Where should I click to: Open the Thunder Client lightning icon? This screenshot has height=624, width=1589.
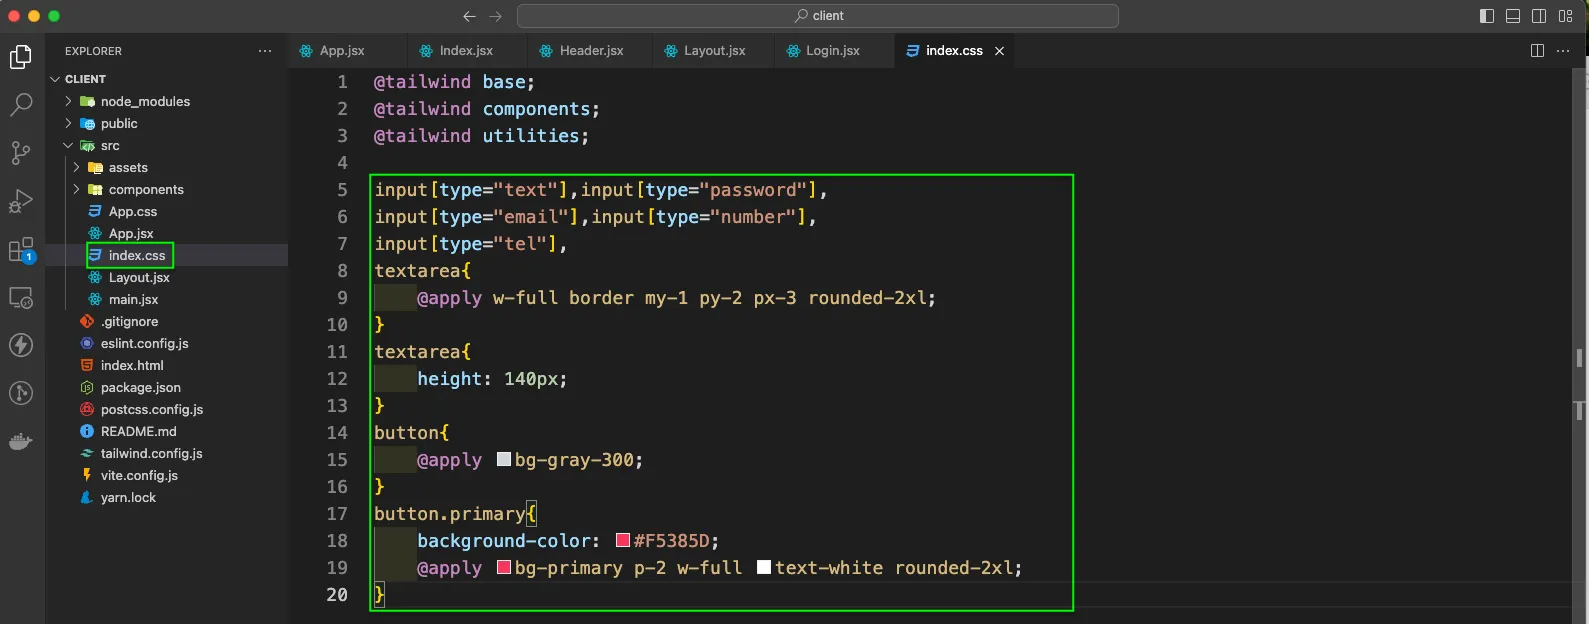click(x=21, y=345)
